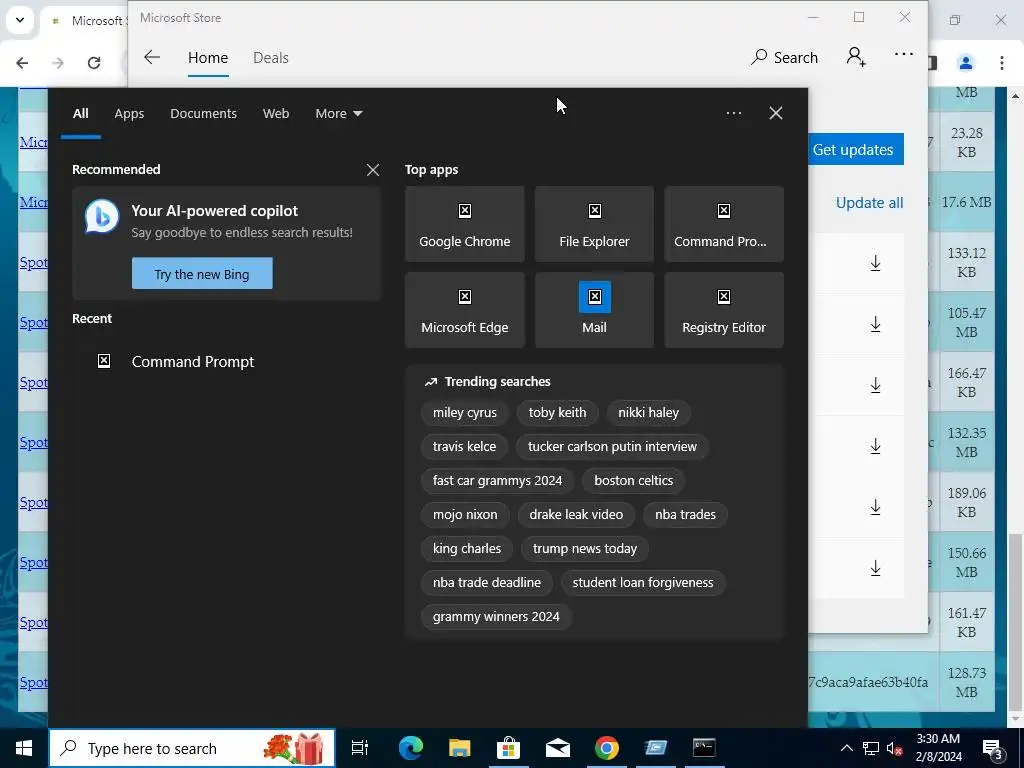Go back in Microsoft Store
Image resolution: width=1024 pixels, height=768 pixels.
152,57
